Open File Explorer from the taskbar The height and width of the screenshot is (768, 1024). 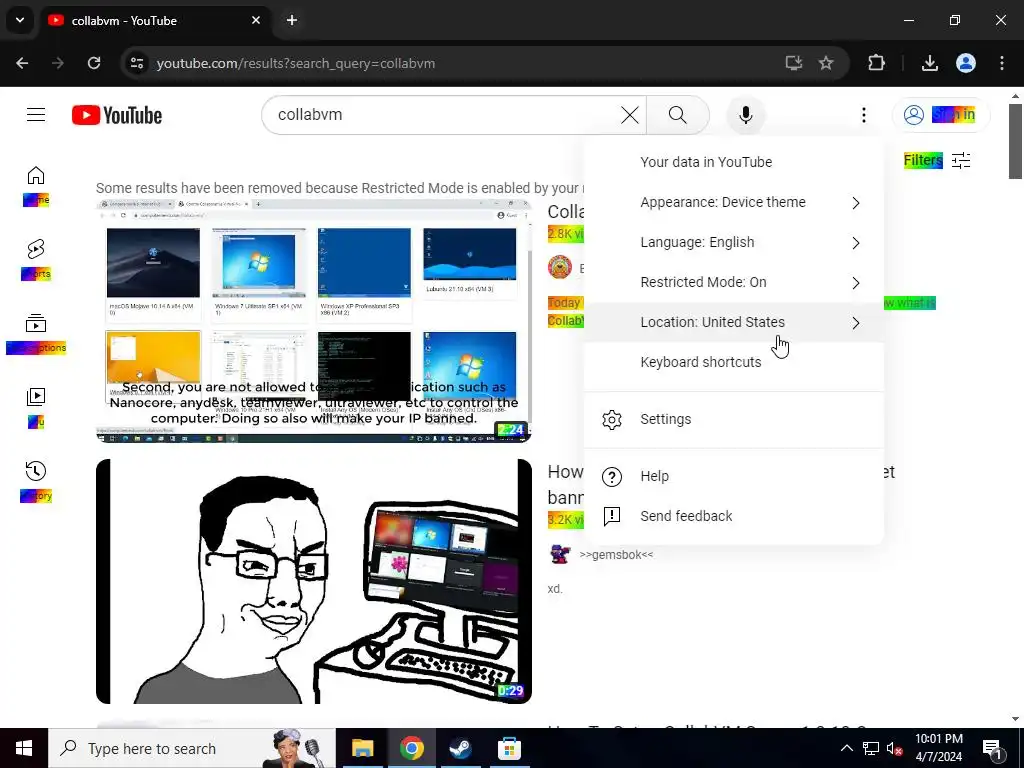coord(362,748)
